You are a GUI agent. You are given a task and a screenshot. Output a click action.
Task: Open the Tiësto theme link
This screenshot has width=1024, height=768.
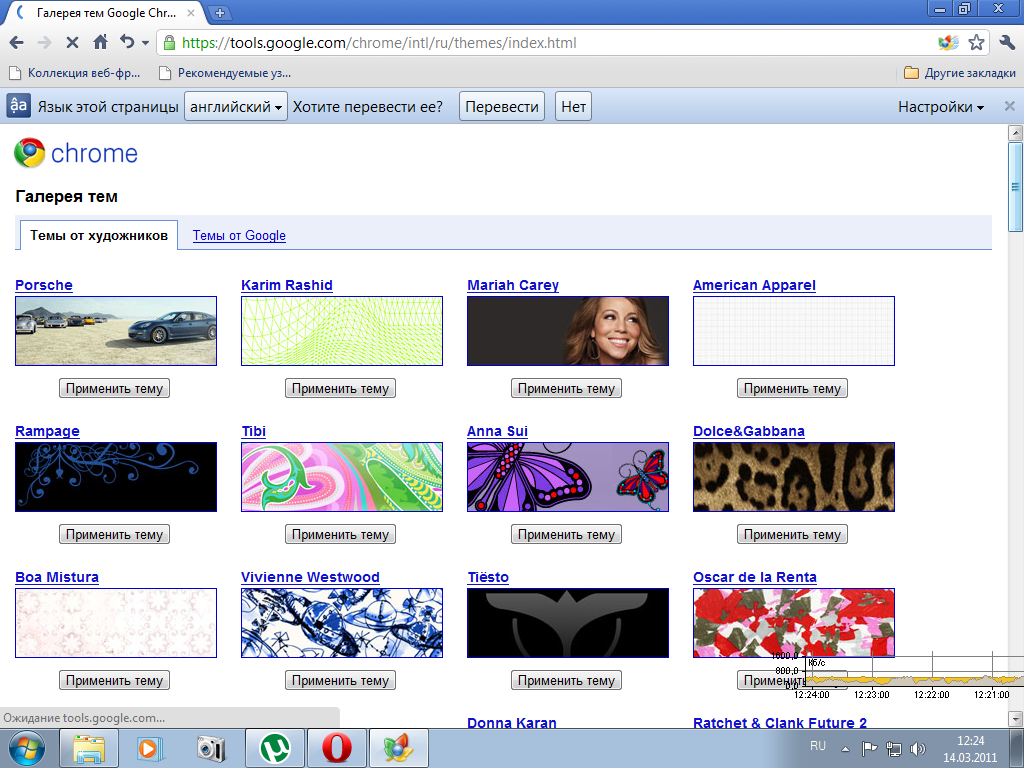[488, 577]
